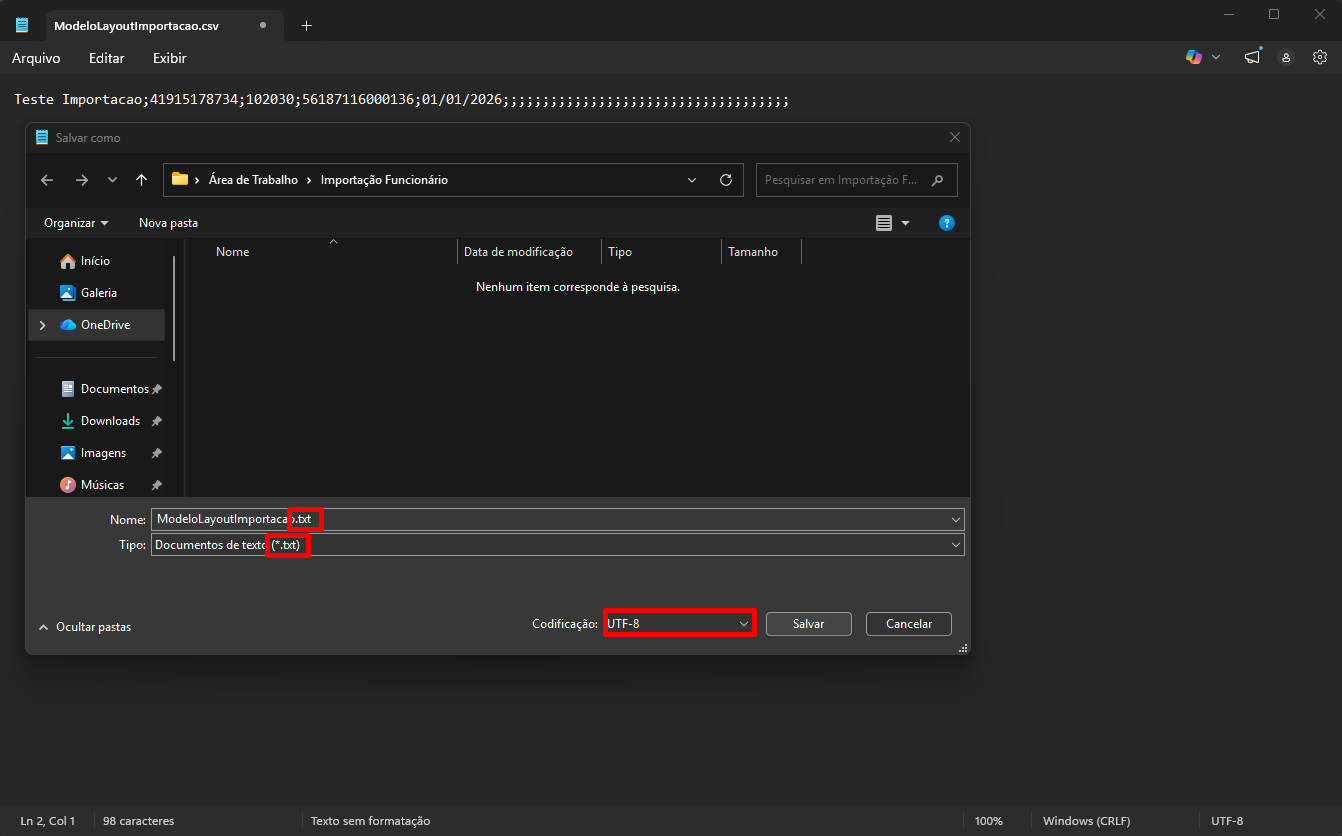Click UTF-8 encoding in the status bar
Image resolution: width=1342 pixels, height=836 pixels.
(1227, 821)
